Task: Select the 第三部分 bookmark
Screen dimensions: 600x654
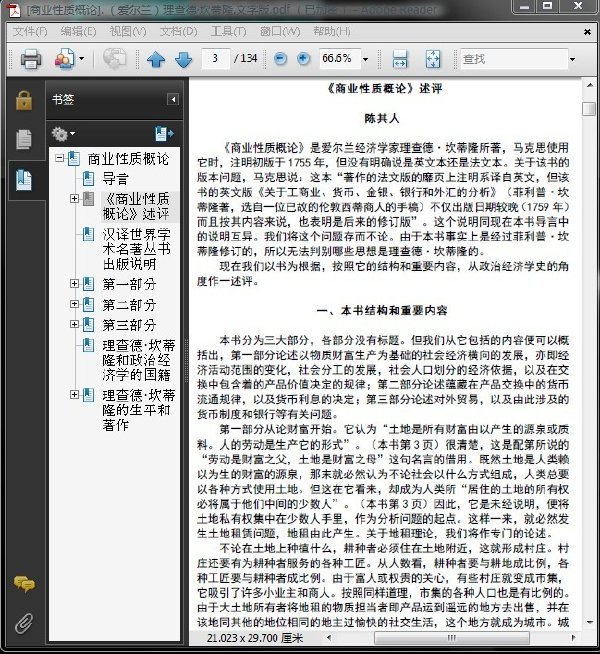Action: click(x=129, y=325)
